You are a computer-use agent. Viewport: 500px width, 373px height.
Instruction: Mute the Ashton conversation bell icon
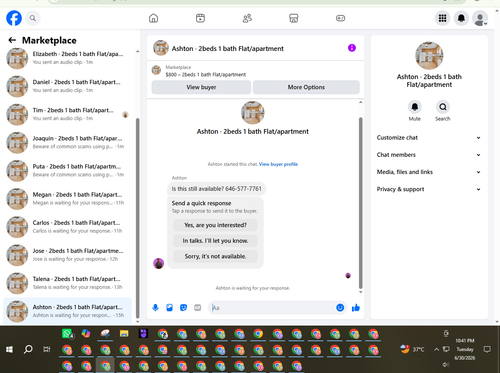pyautogui.click(x=415, y=107)
